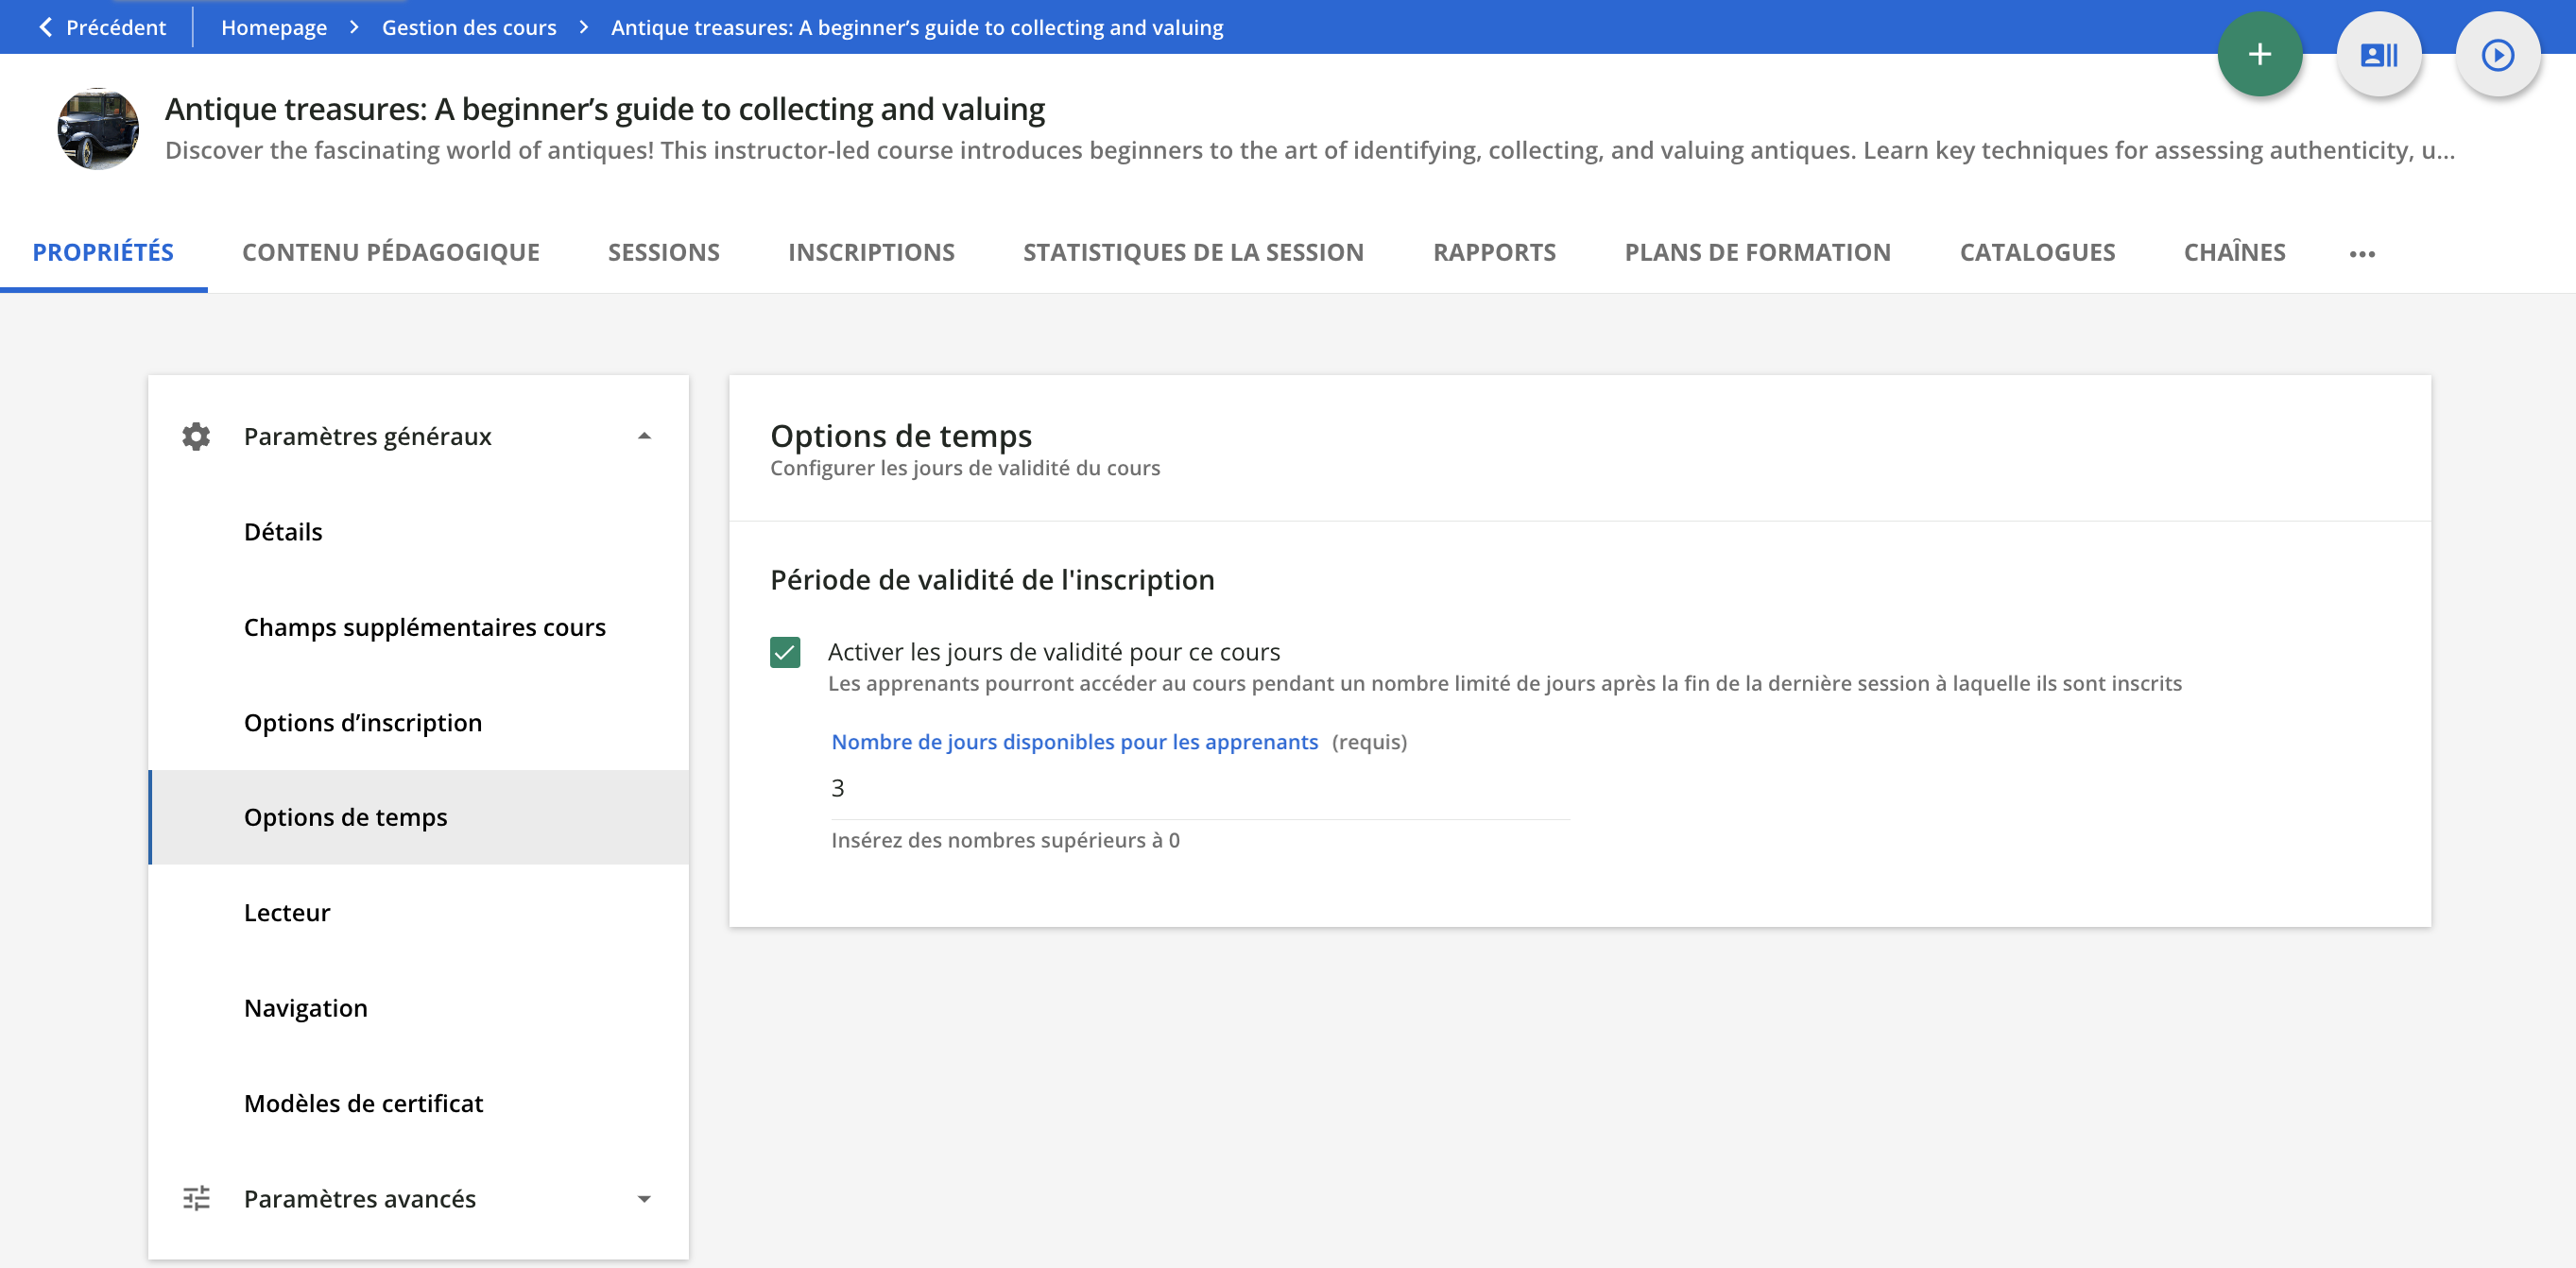Click the Gestion des cours breadcrumb
2576x1268 pixels.
click(468, 27)
